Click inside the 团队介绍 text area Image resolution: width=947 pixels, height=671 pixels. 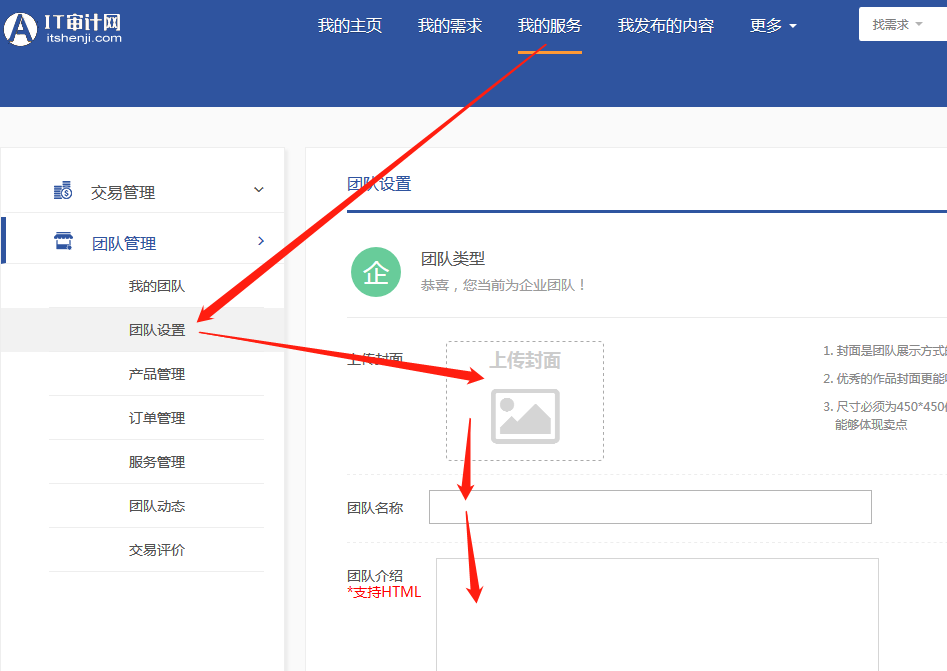pos(657,614)
